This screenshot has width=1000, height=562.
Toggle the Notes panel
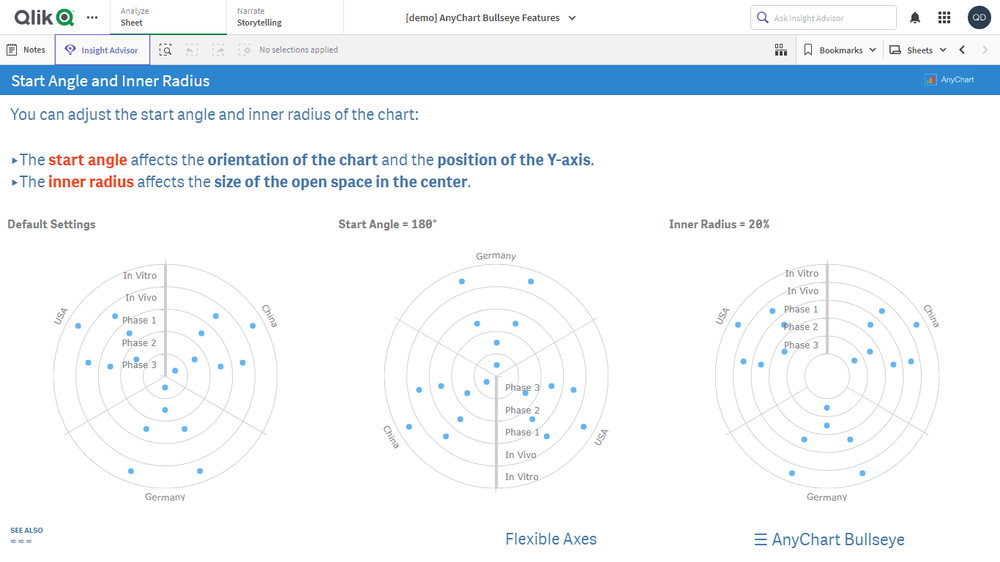coord(27,50)
